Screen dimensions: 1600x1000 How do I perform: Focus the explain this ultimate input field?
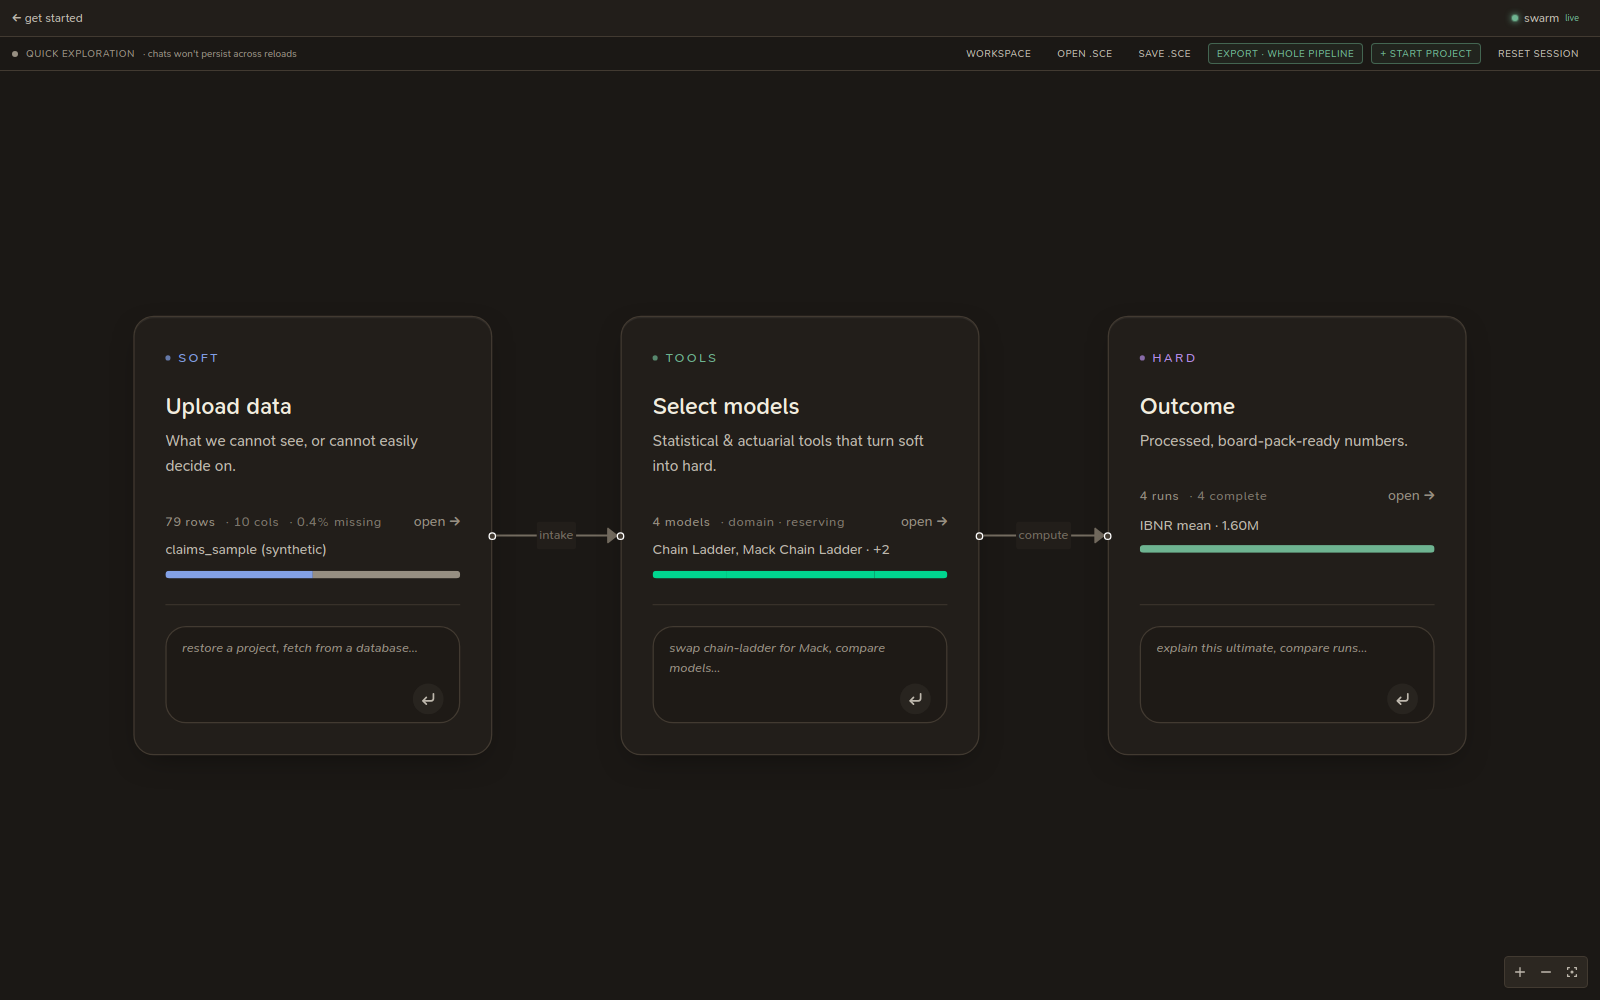(1286, 675)
